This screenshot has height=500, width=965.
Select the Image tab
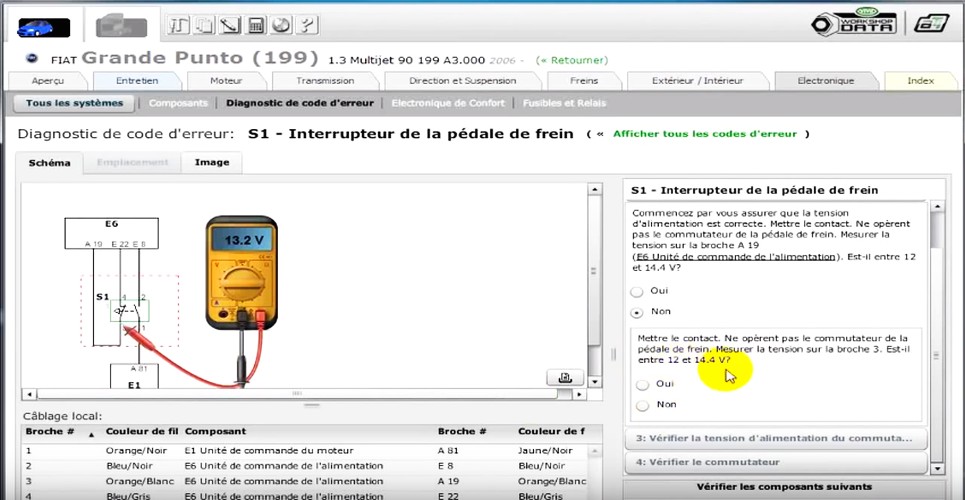click(x=212, y=163)
